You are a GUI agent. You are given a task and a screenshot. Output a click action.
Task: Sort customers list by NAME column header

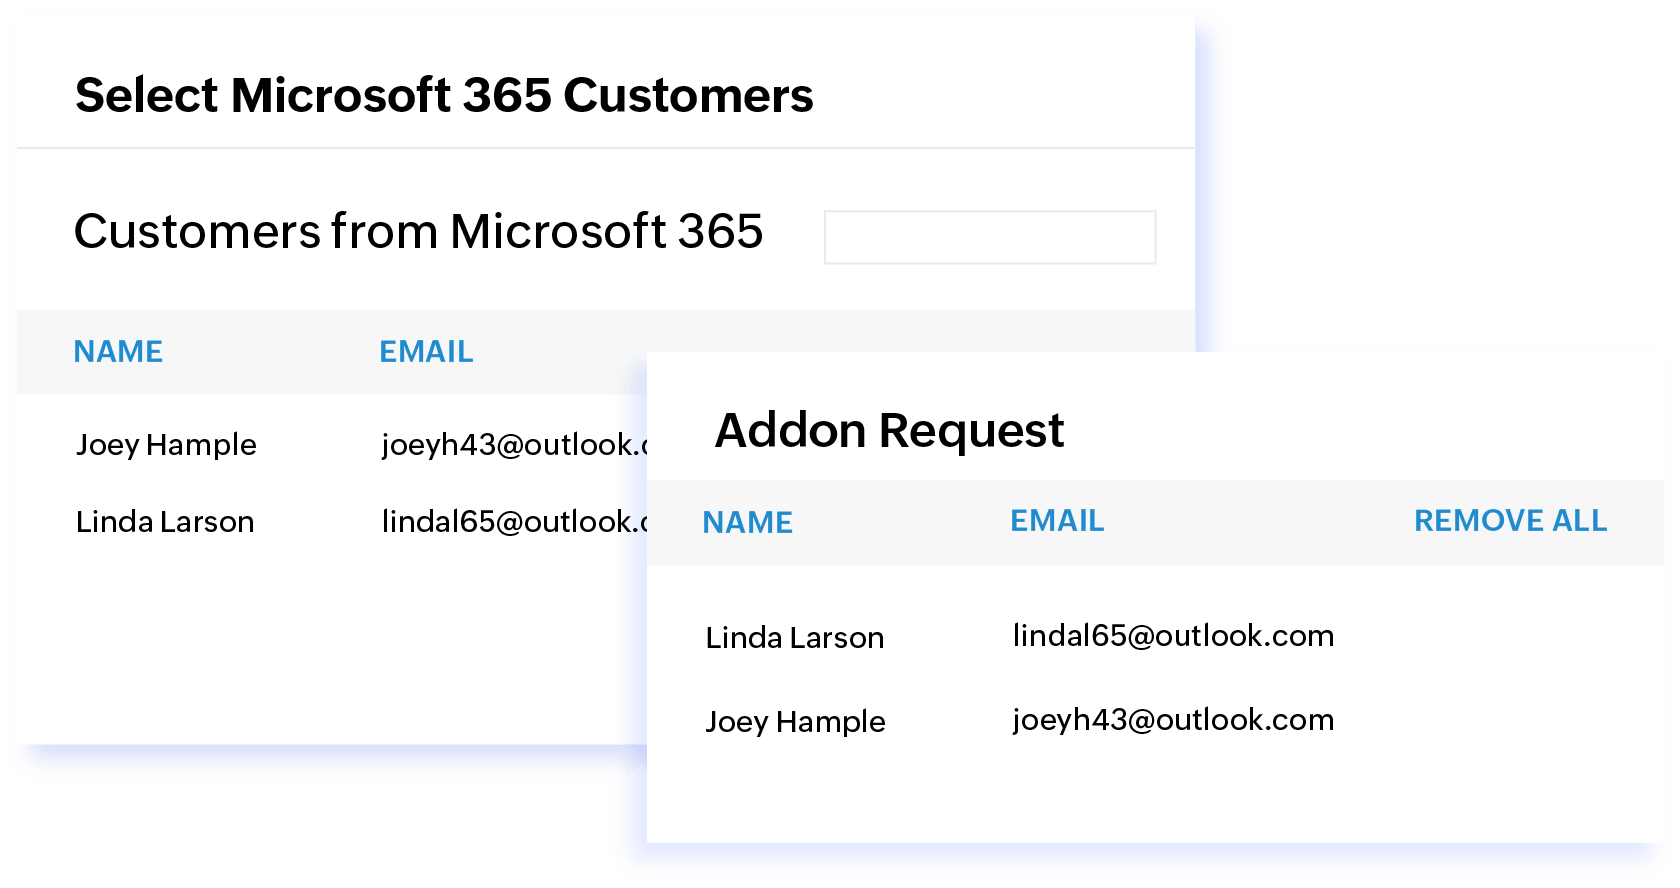[x=118, y=352]
